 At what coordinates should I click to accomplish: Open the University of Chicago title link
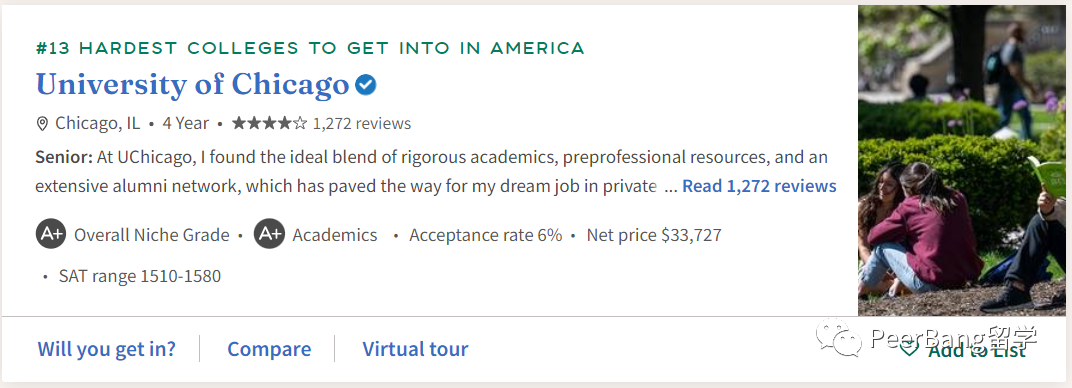pos(192,85)
